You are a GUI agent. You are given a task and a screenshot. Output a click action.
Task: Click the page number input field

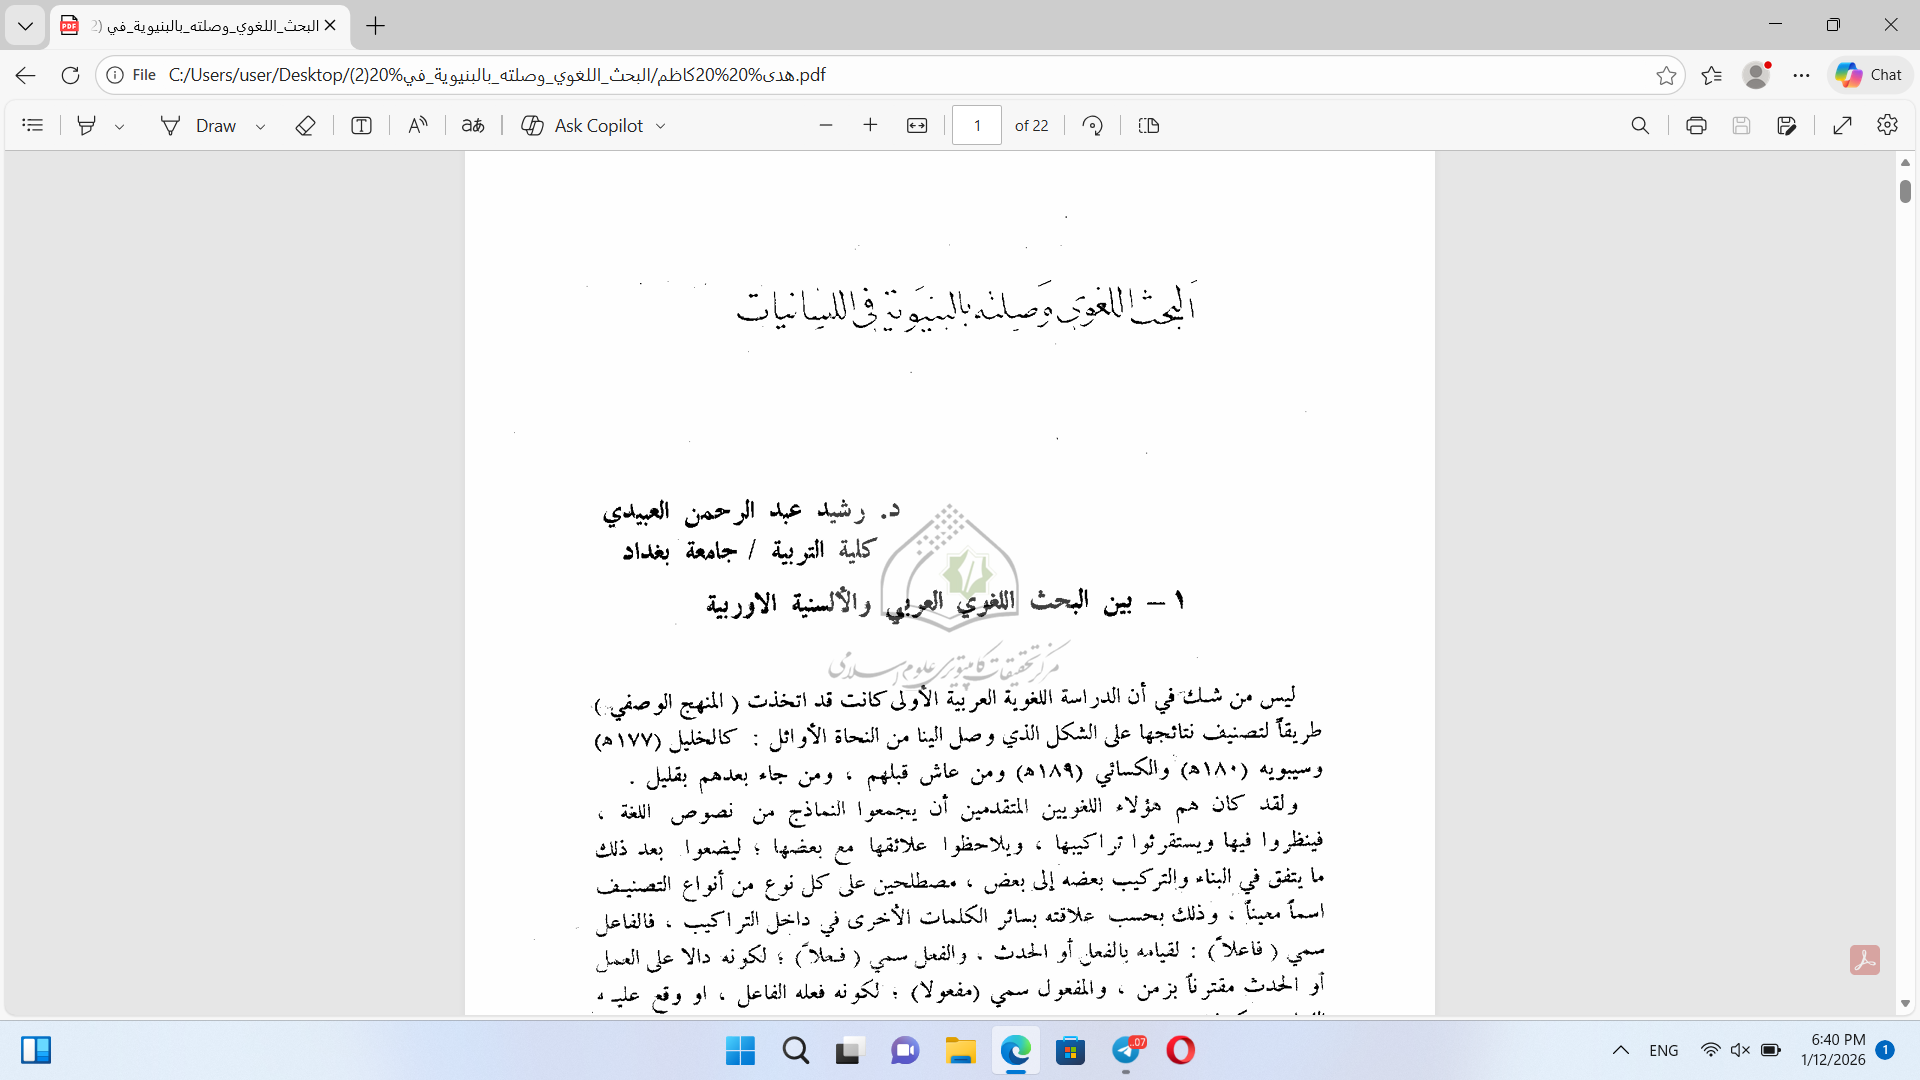(977, 125)
